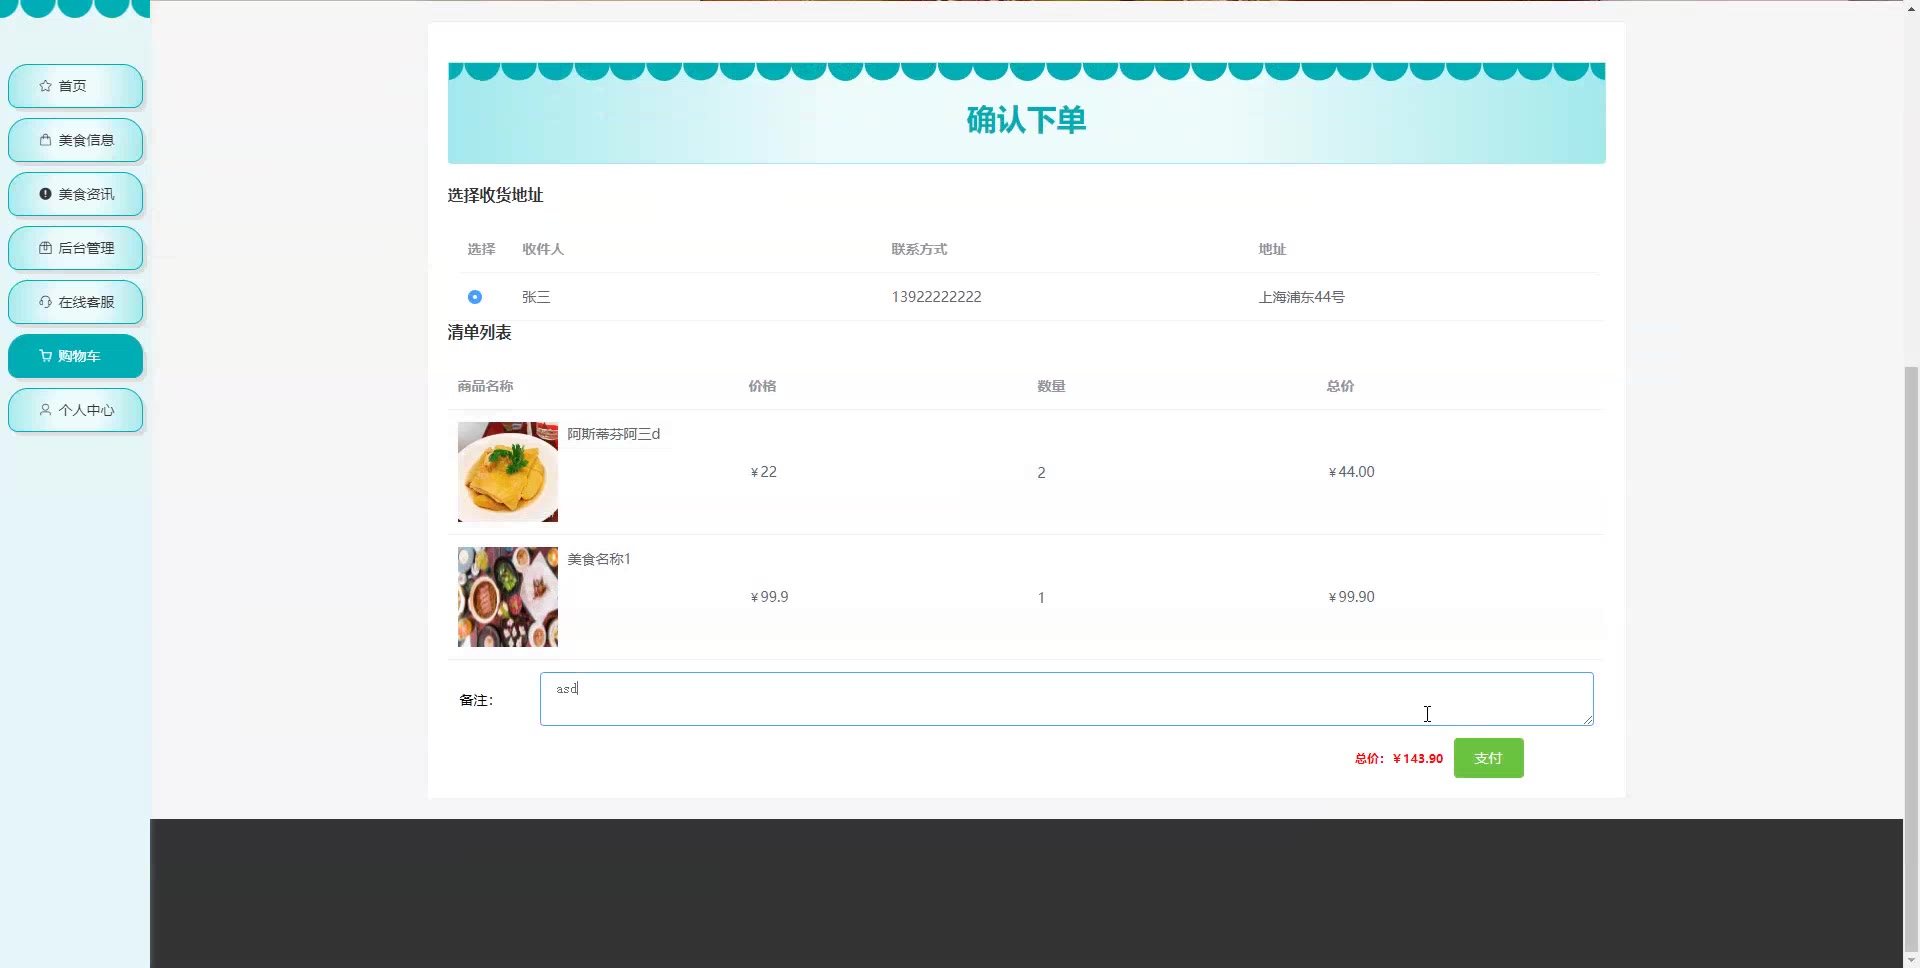
Task: Click the 地址 column header
Action: 1272,249
